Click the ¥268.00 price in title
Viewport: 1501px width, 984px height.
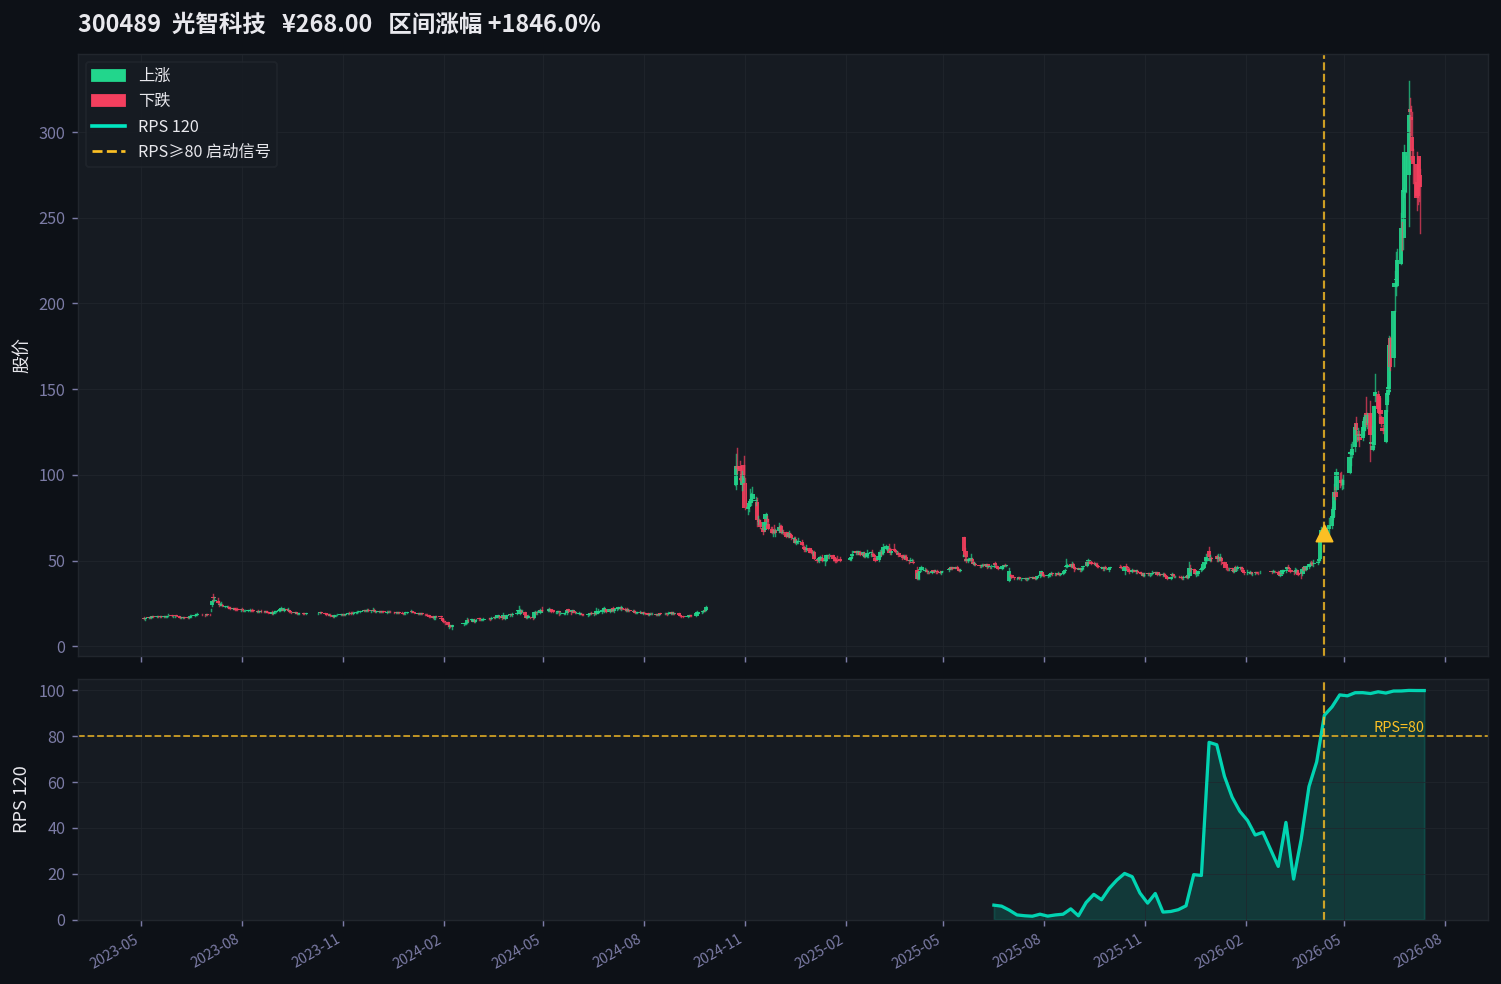point(327,23)
